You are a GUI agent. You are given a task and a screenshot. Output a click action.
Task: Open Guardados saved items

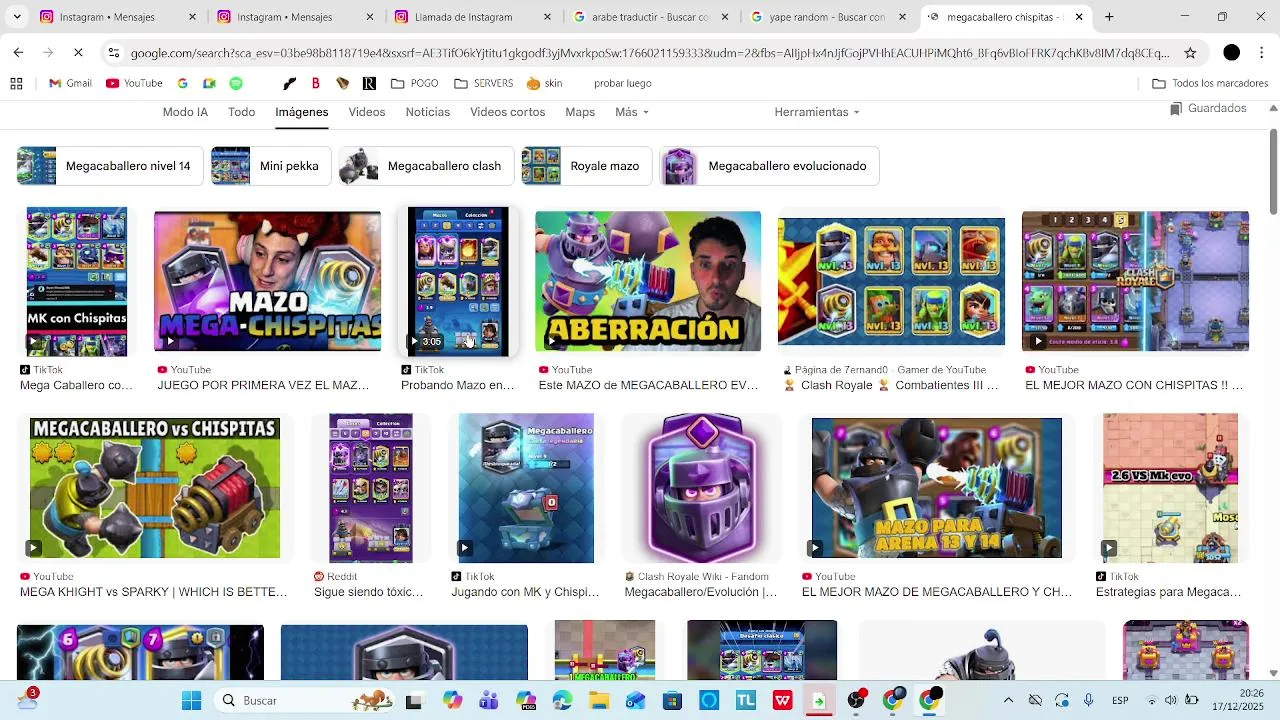[1208, 108]
